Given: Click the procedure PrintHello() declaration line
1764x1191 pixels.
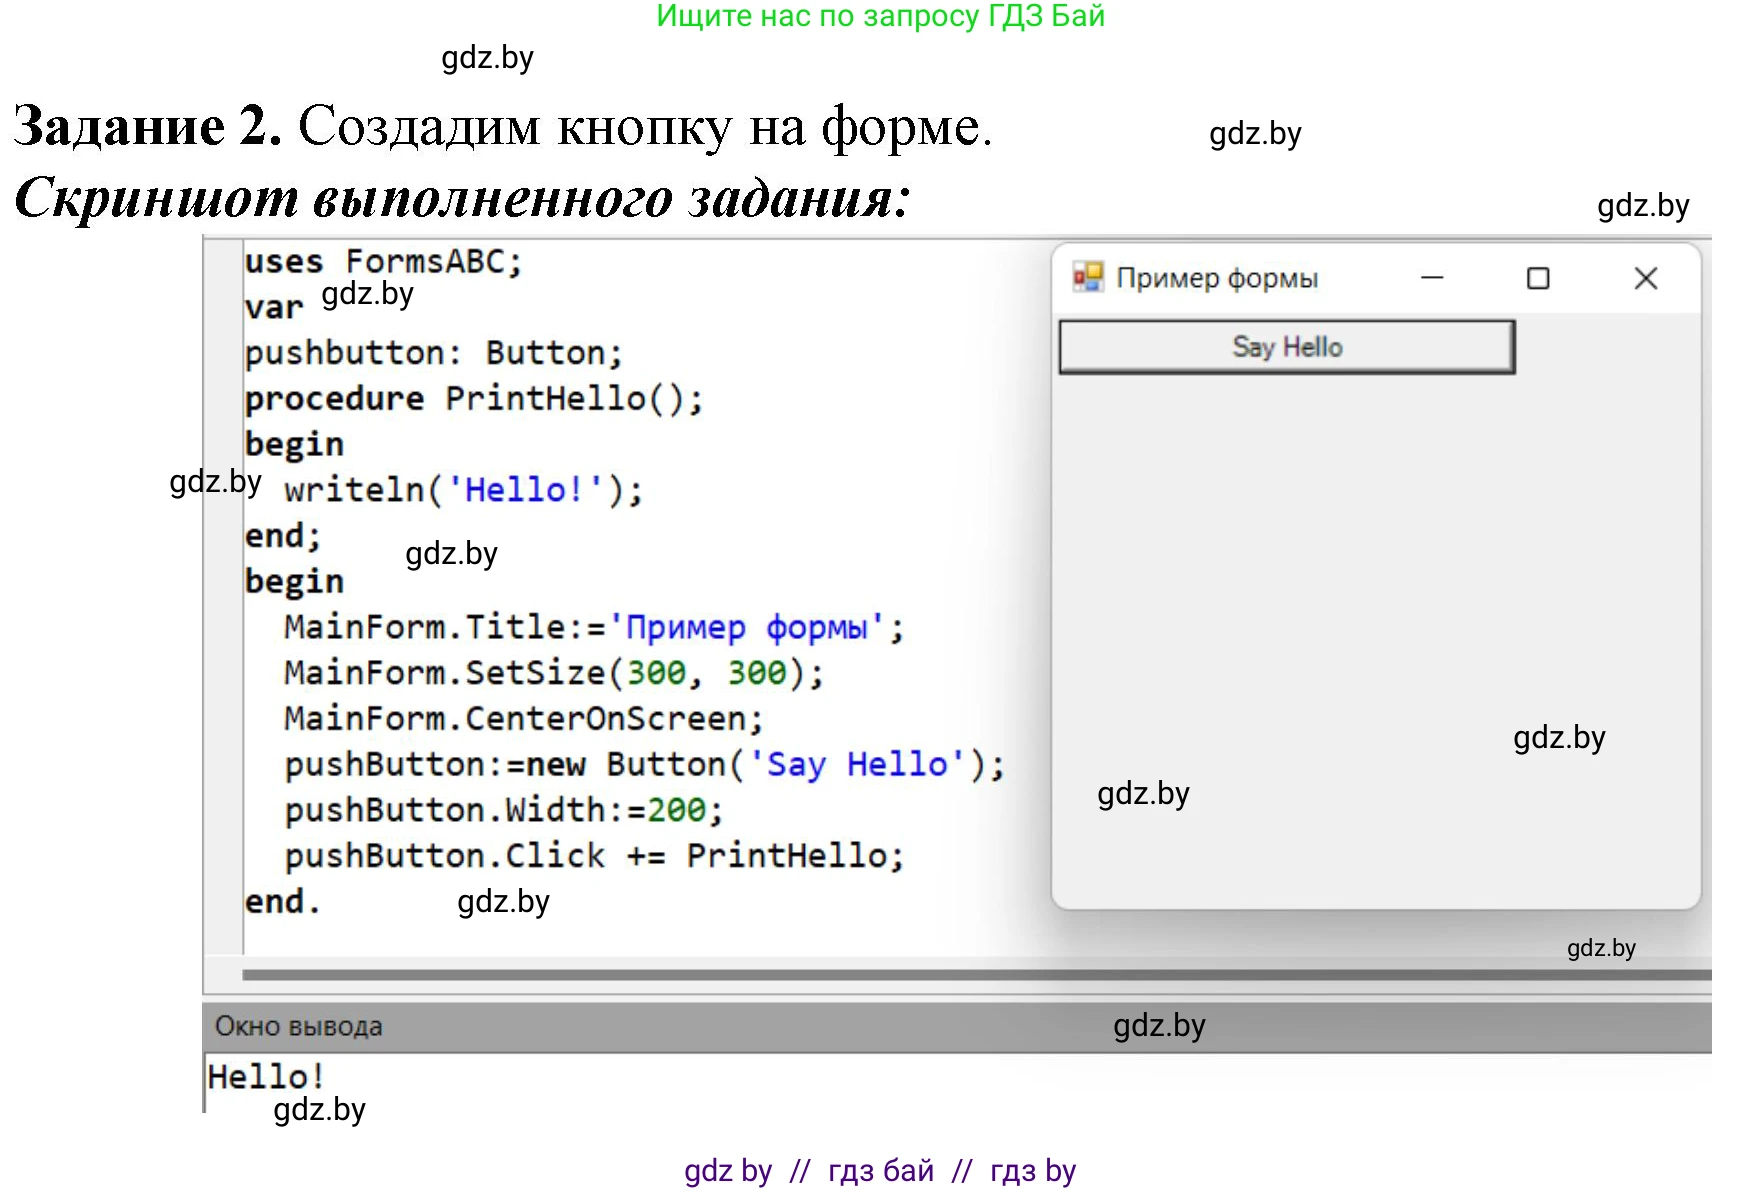Looking at the screenshot, I should point(474,399).
